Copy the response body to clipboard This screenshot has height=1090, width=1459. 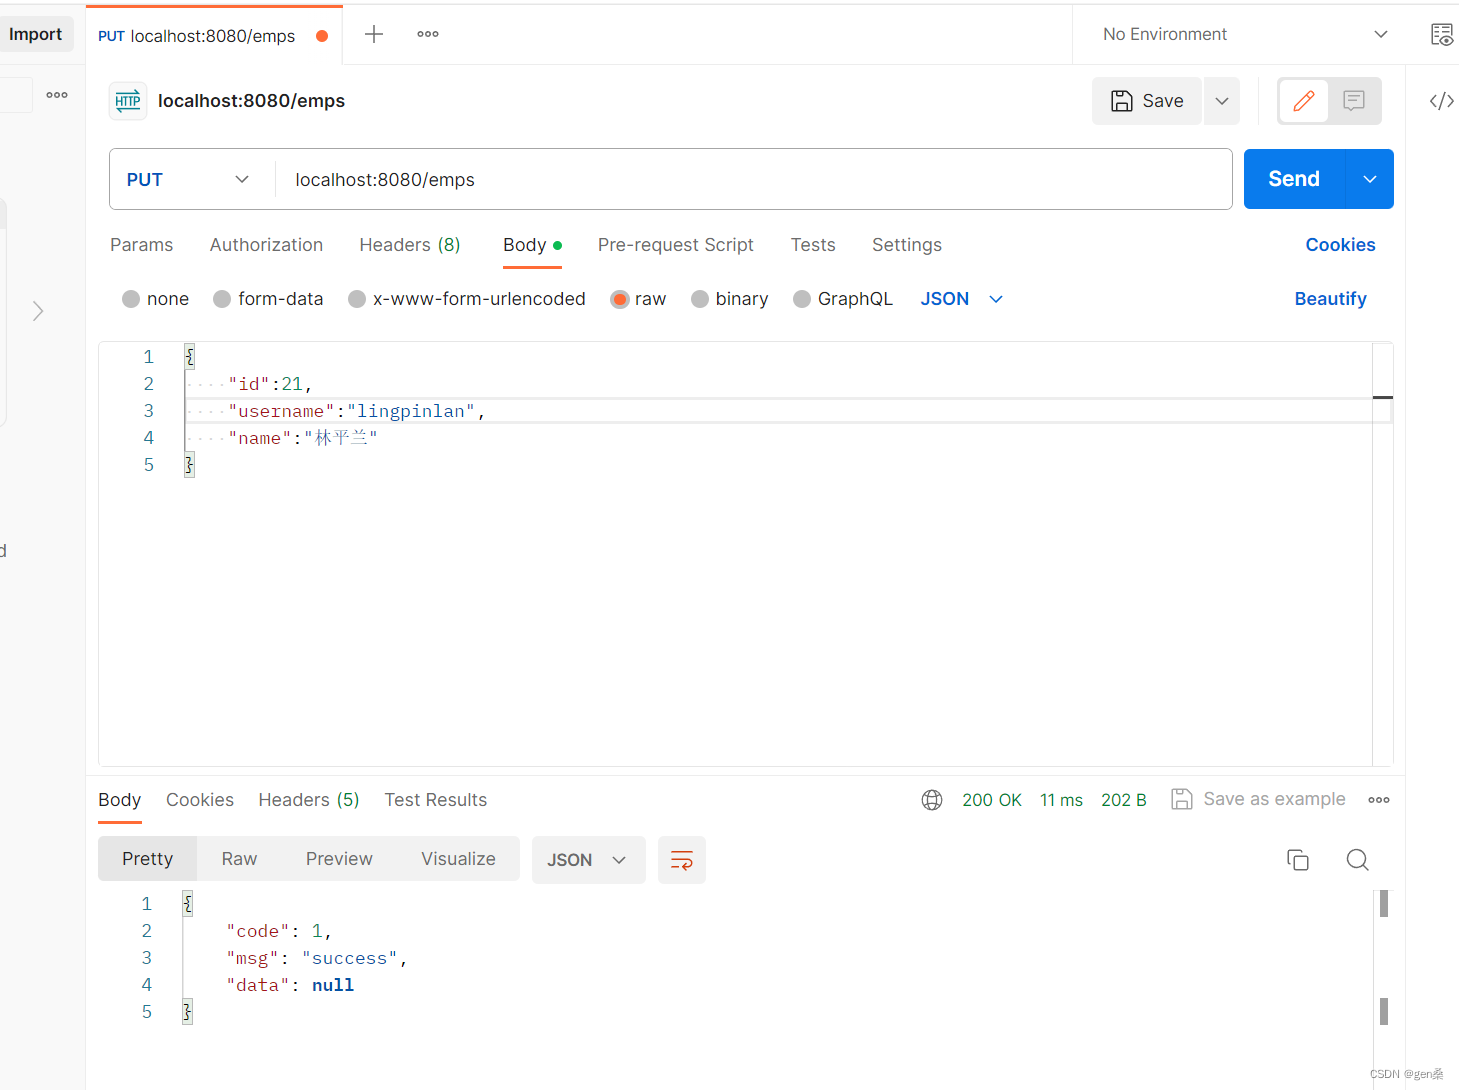tap(1298, 860)
